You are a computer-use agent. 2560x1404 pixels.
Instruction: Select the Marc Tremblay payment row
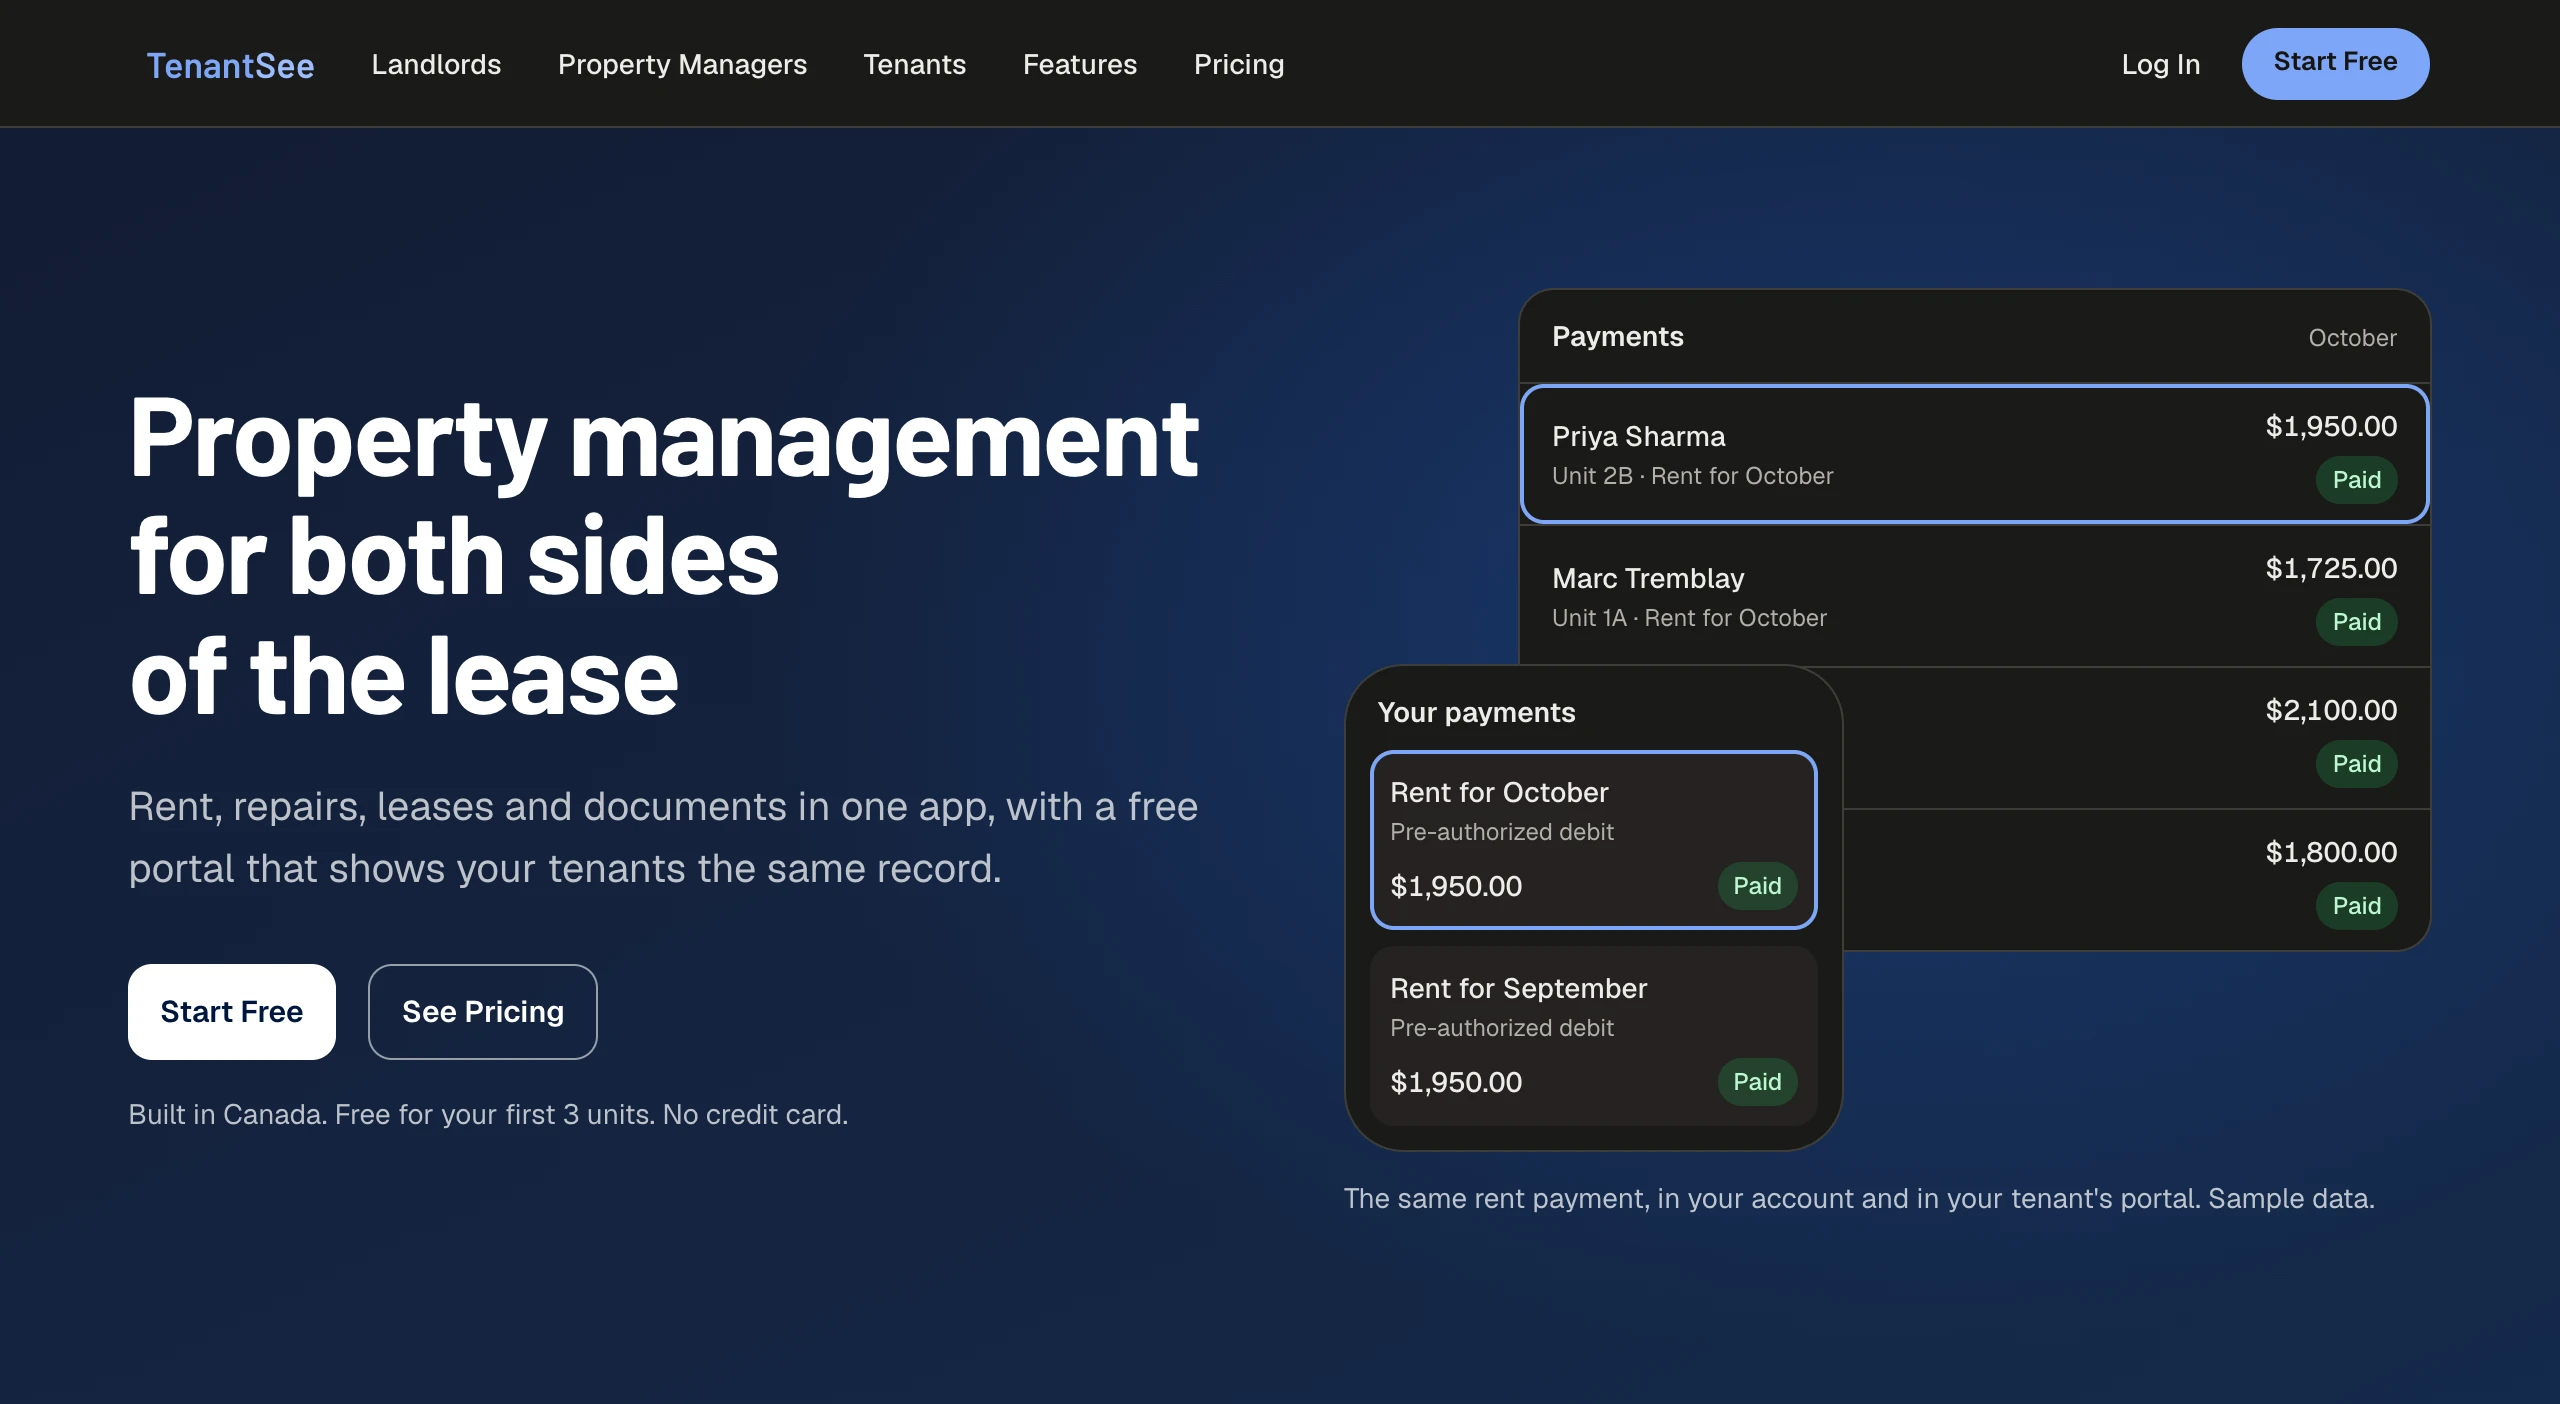click(x=1974, y=596)
